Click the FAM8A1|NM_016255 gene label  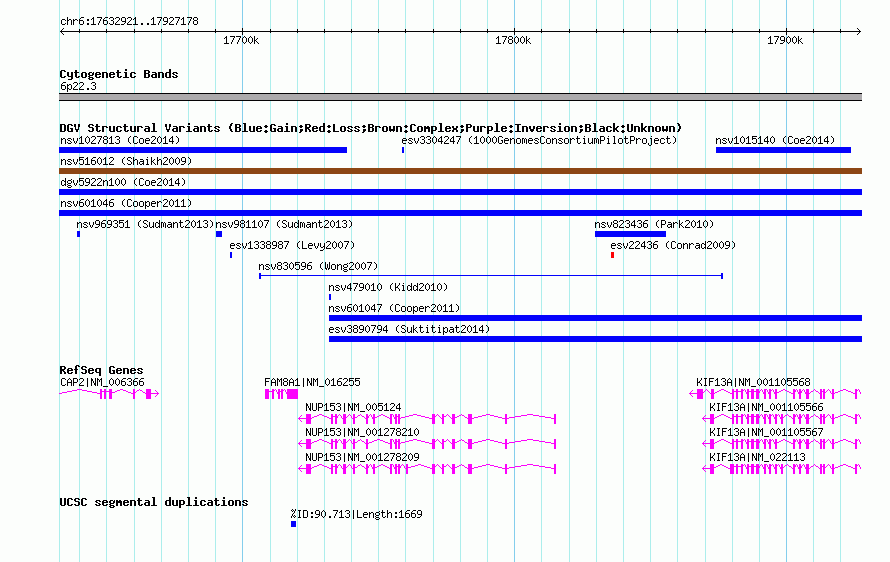(312, 383)
